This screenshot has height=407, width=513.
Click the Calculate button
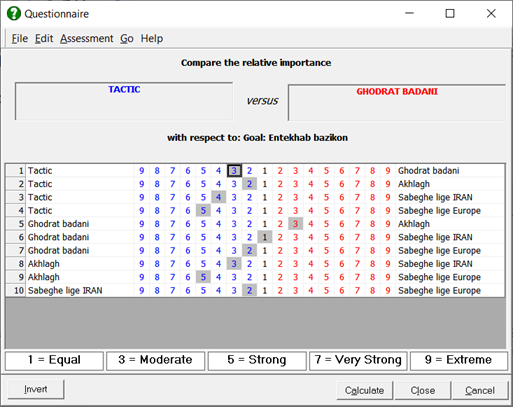click(x=364, y=390)
